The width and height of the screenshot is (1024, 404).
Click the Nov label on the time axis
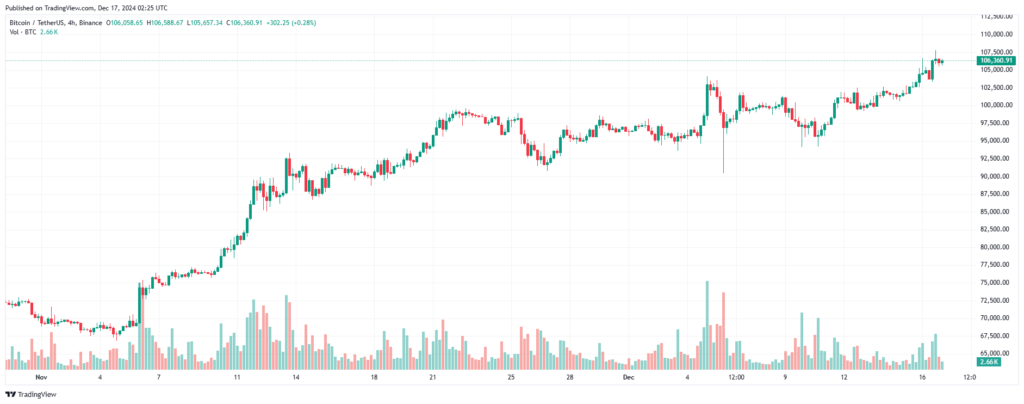(42, 377)
